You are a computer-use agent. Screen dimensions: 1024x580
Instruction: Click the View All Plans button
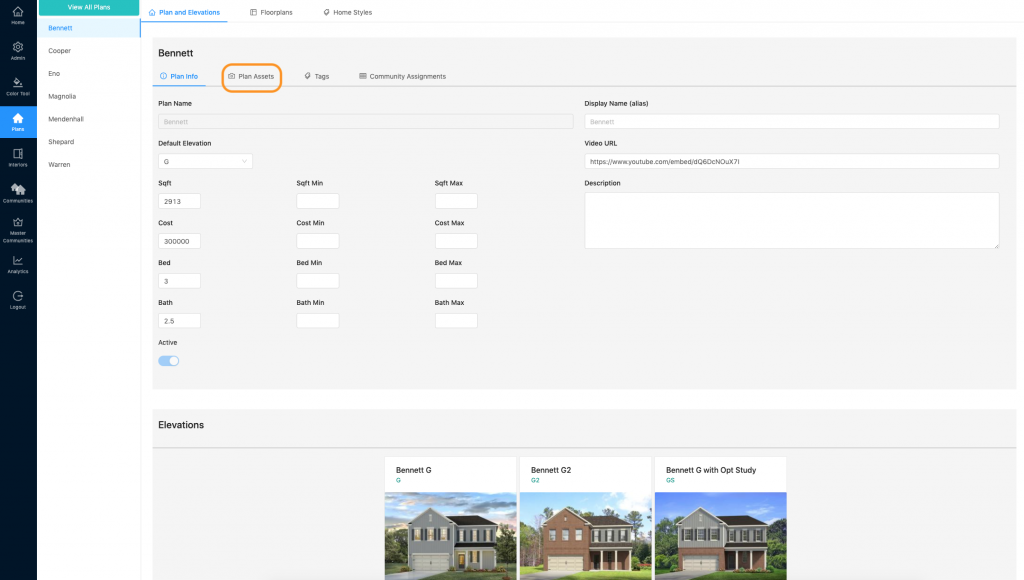click(89, 7)
